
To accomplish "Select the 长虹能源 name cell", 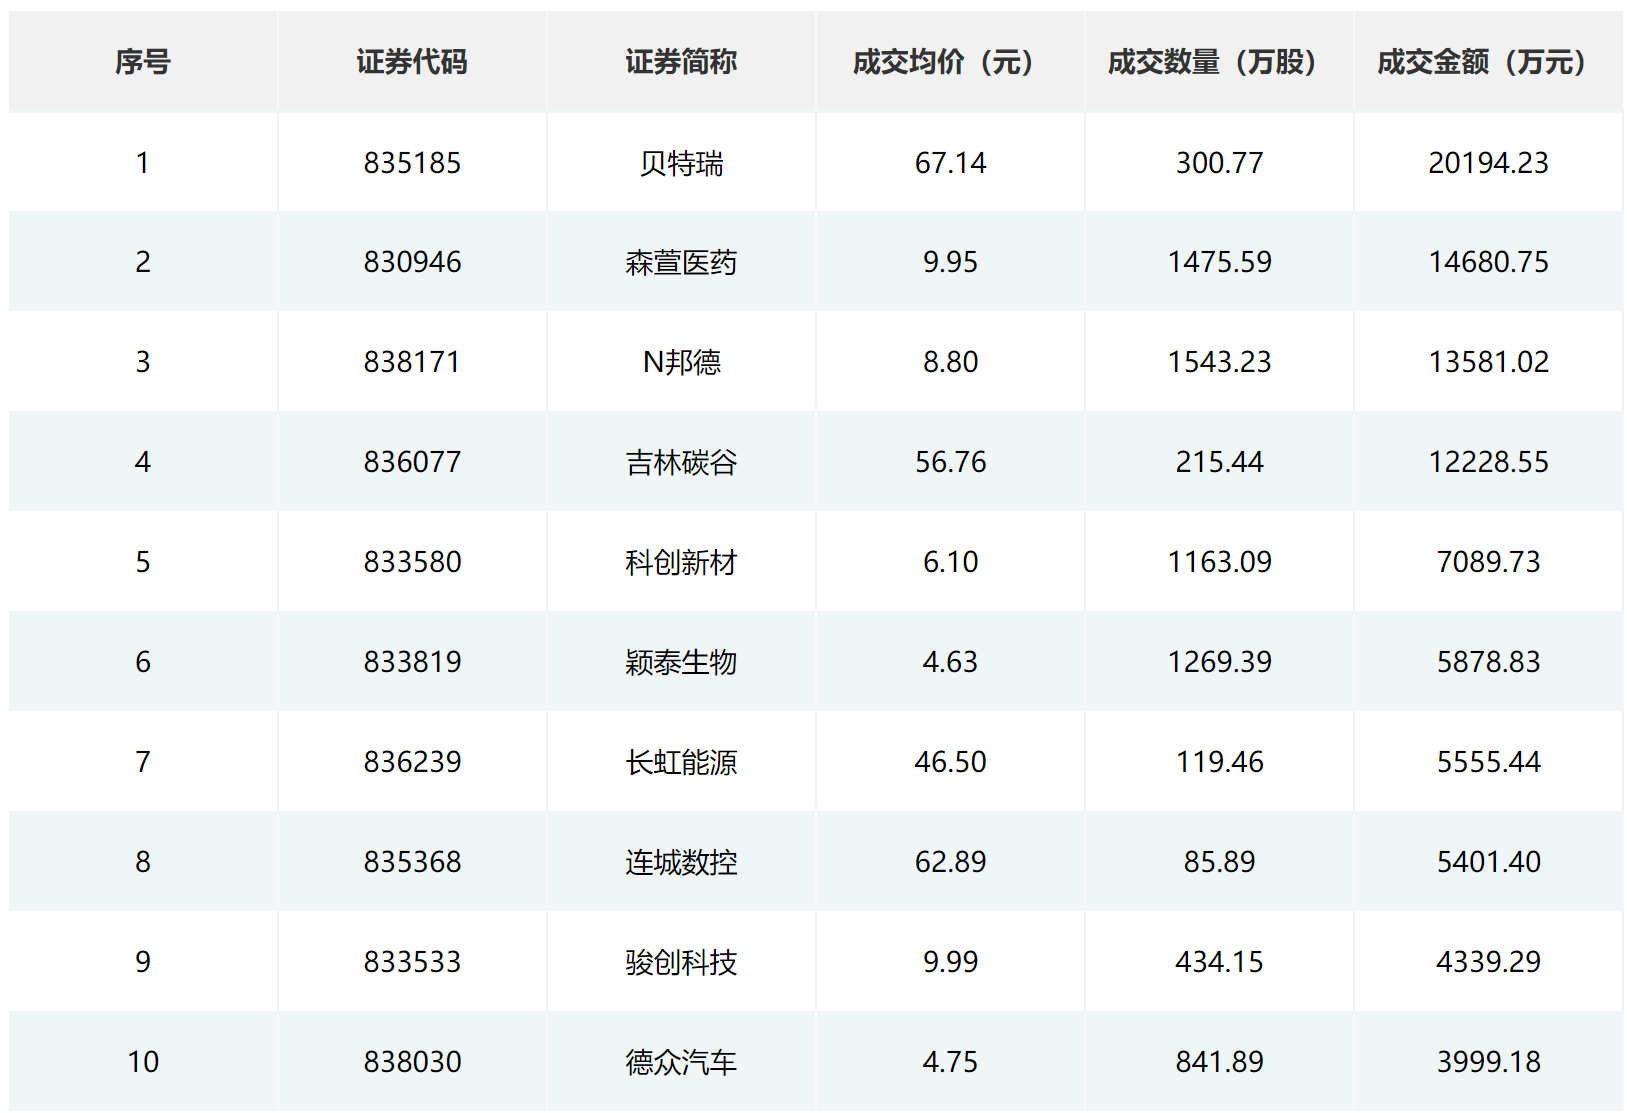I will pyautogui.click(x=681, y=762).
